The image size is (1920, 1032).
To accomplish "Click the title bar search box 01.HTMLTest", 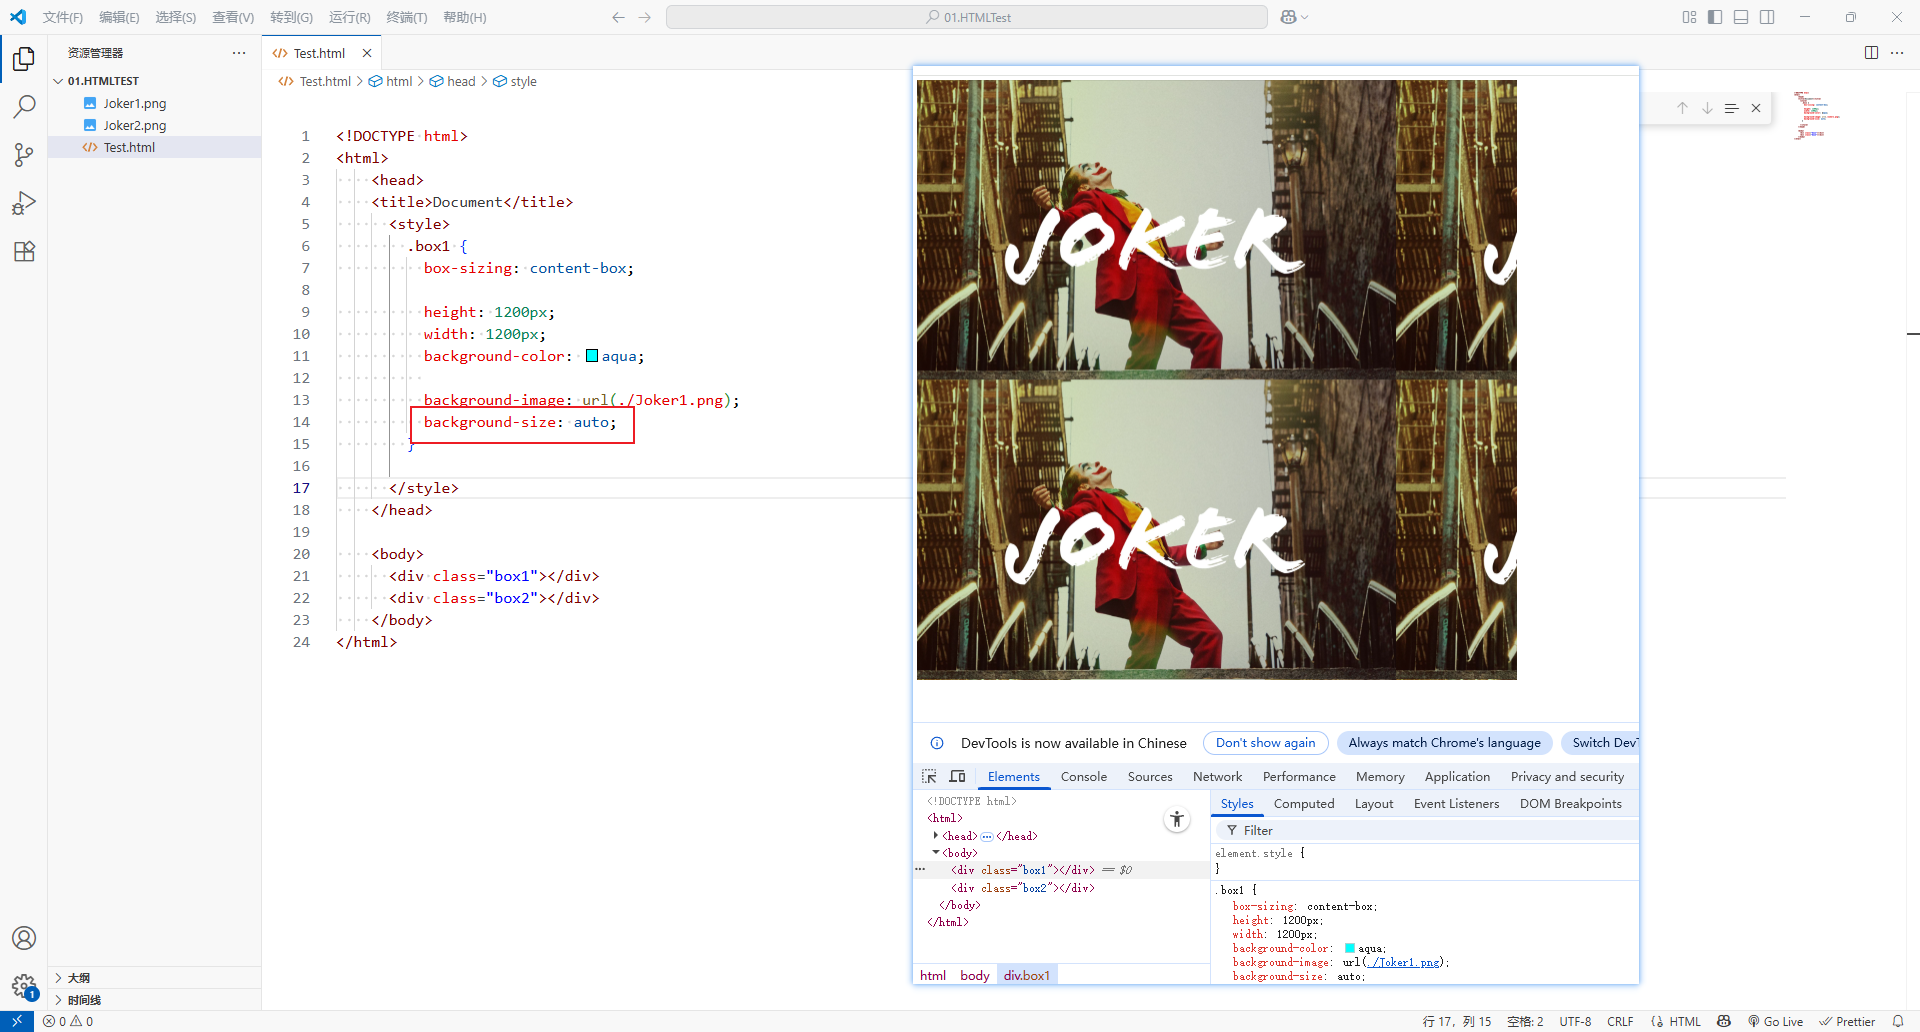I will tap(967, 17).
